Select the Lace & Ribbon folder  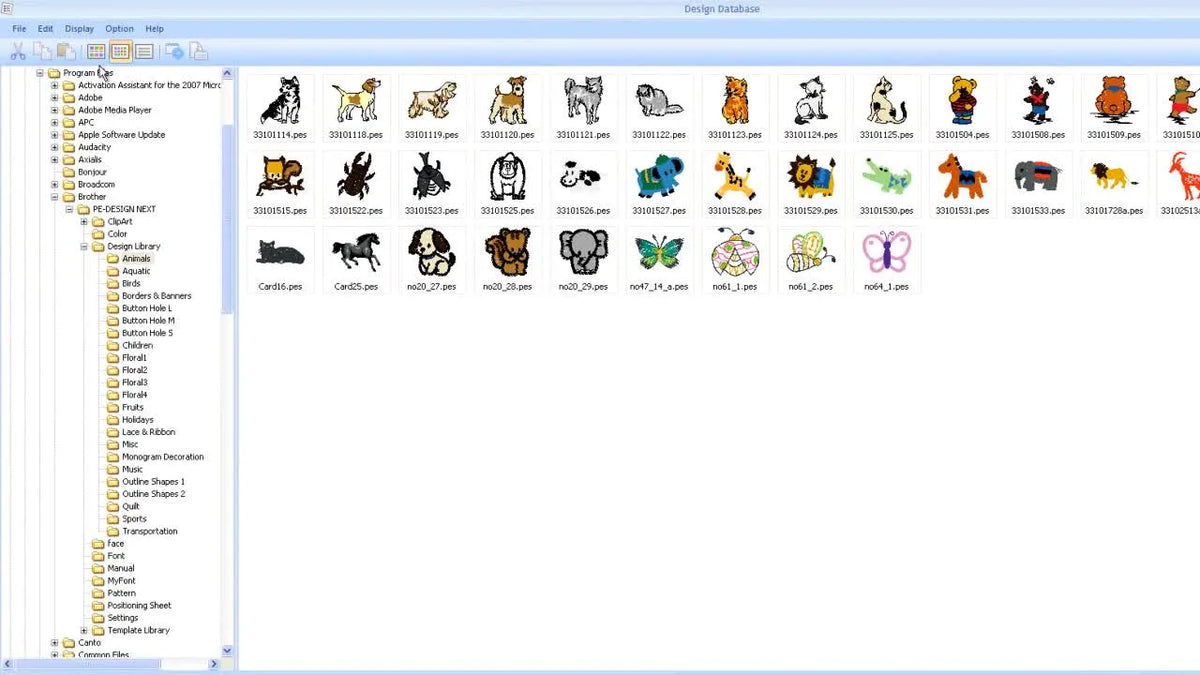(x=148, y=432)
